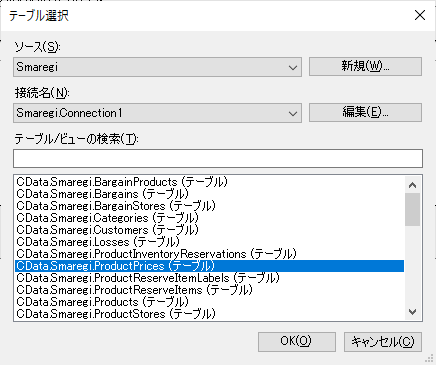The image size is (436, 365).
Task: Select CData.Smaregi.Customers table row
Action: pyautogui.click(x=209, y=230)
